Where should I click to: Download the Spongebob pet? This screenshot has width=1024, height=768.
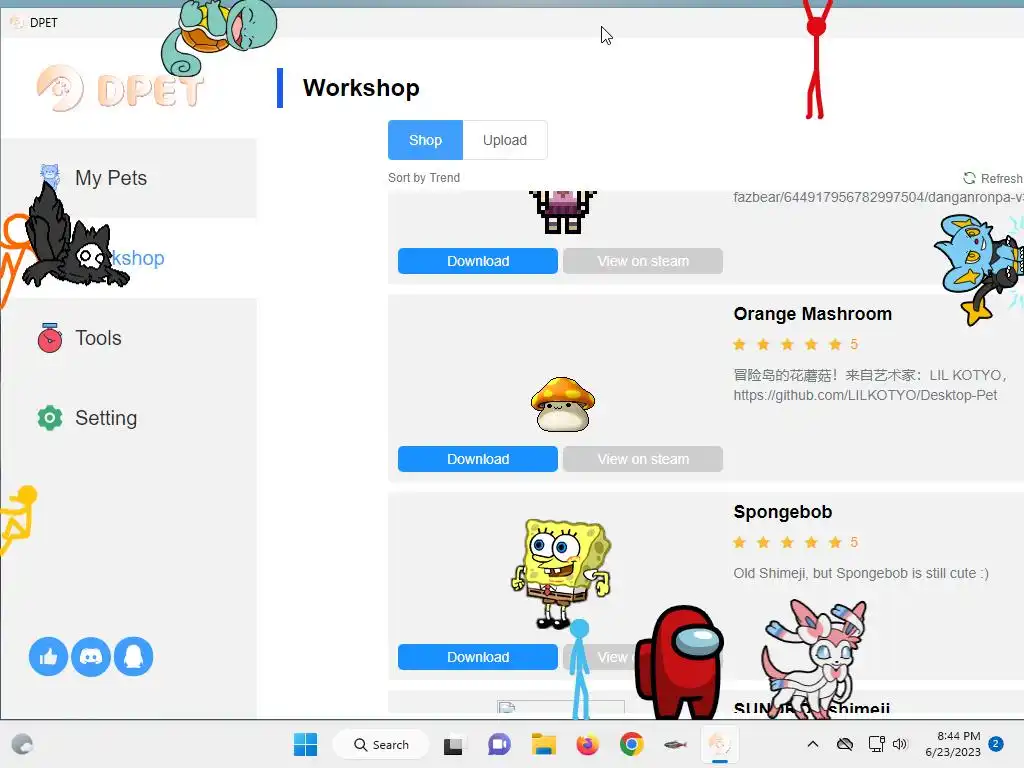coord(477,657)
